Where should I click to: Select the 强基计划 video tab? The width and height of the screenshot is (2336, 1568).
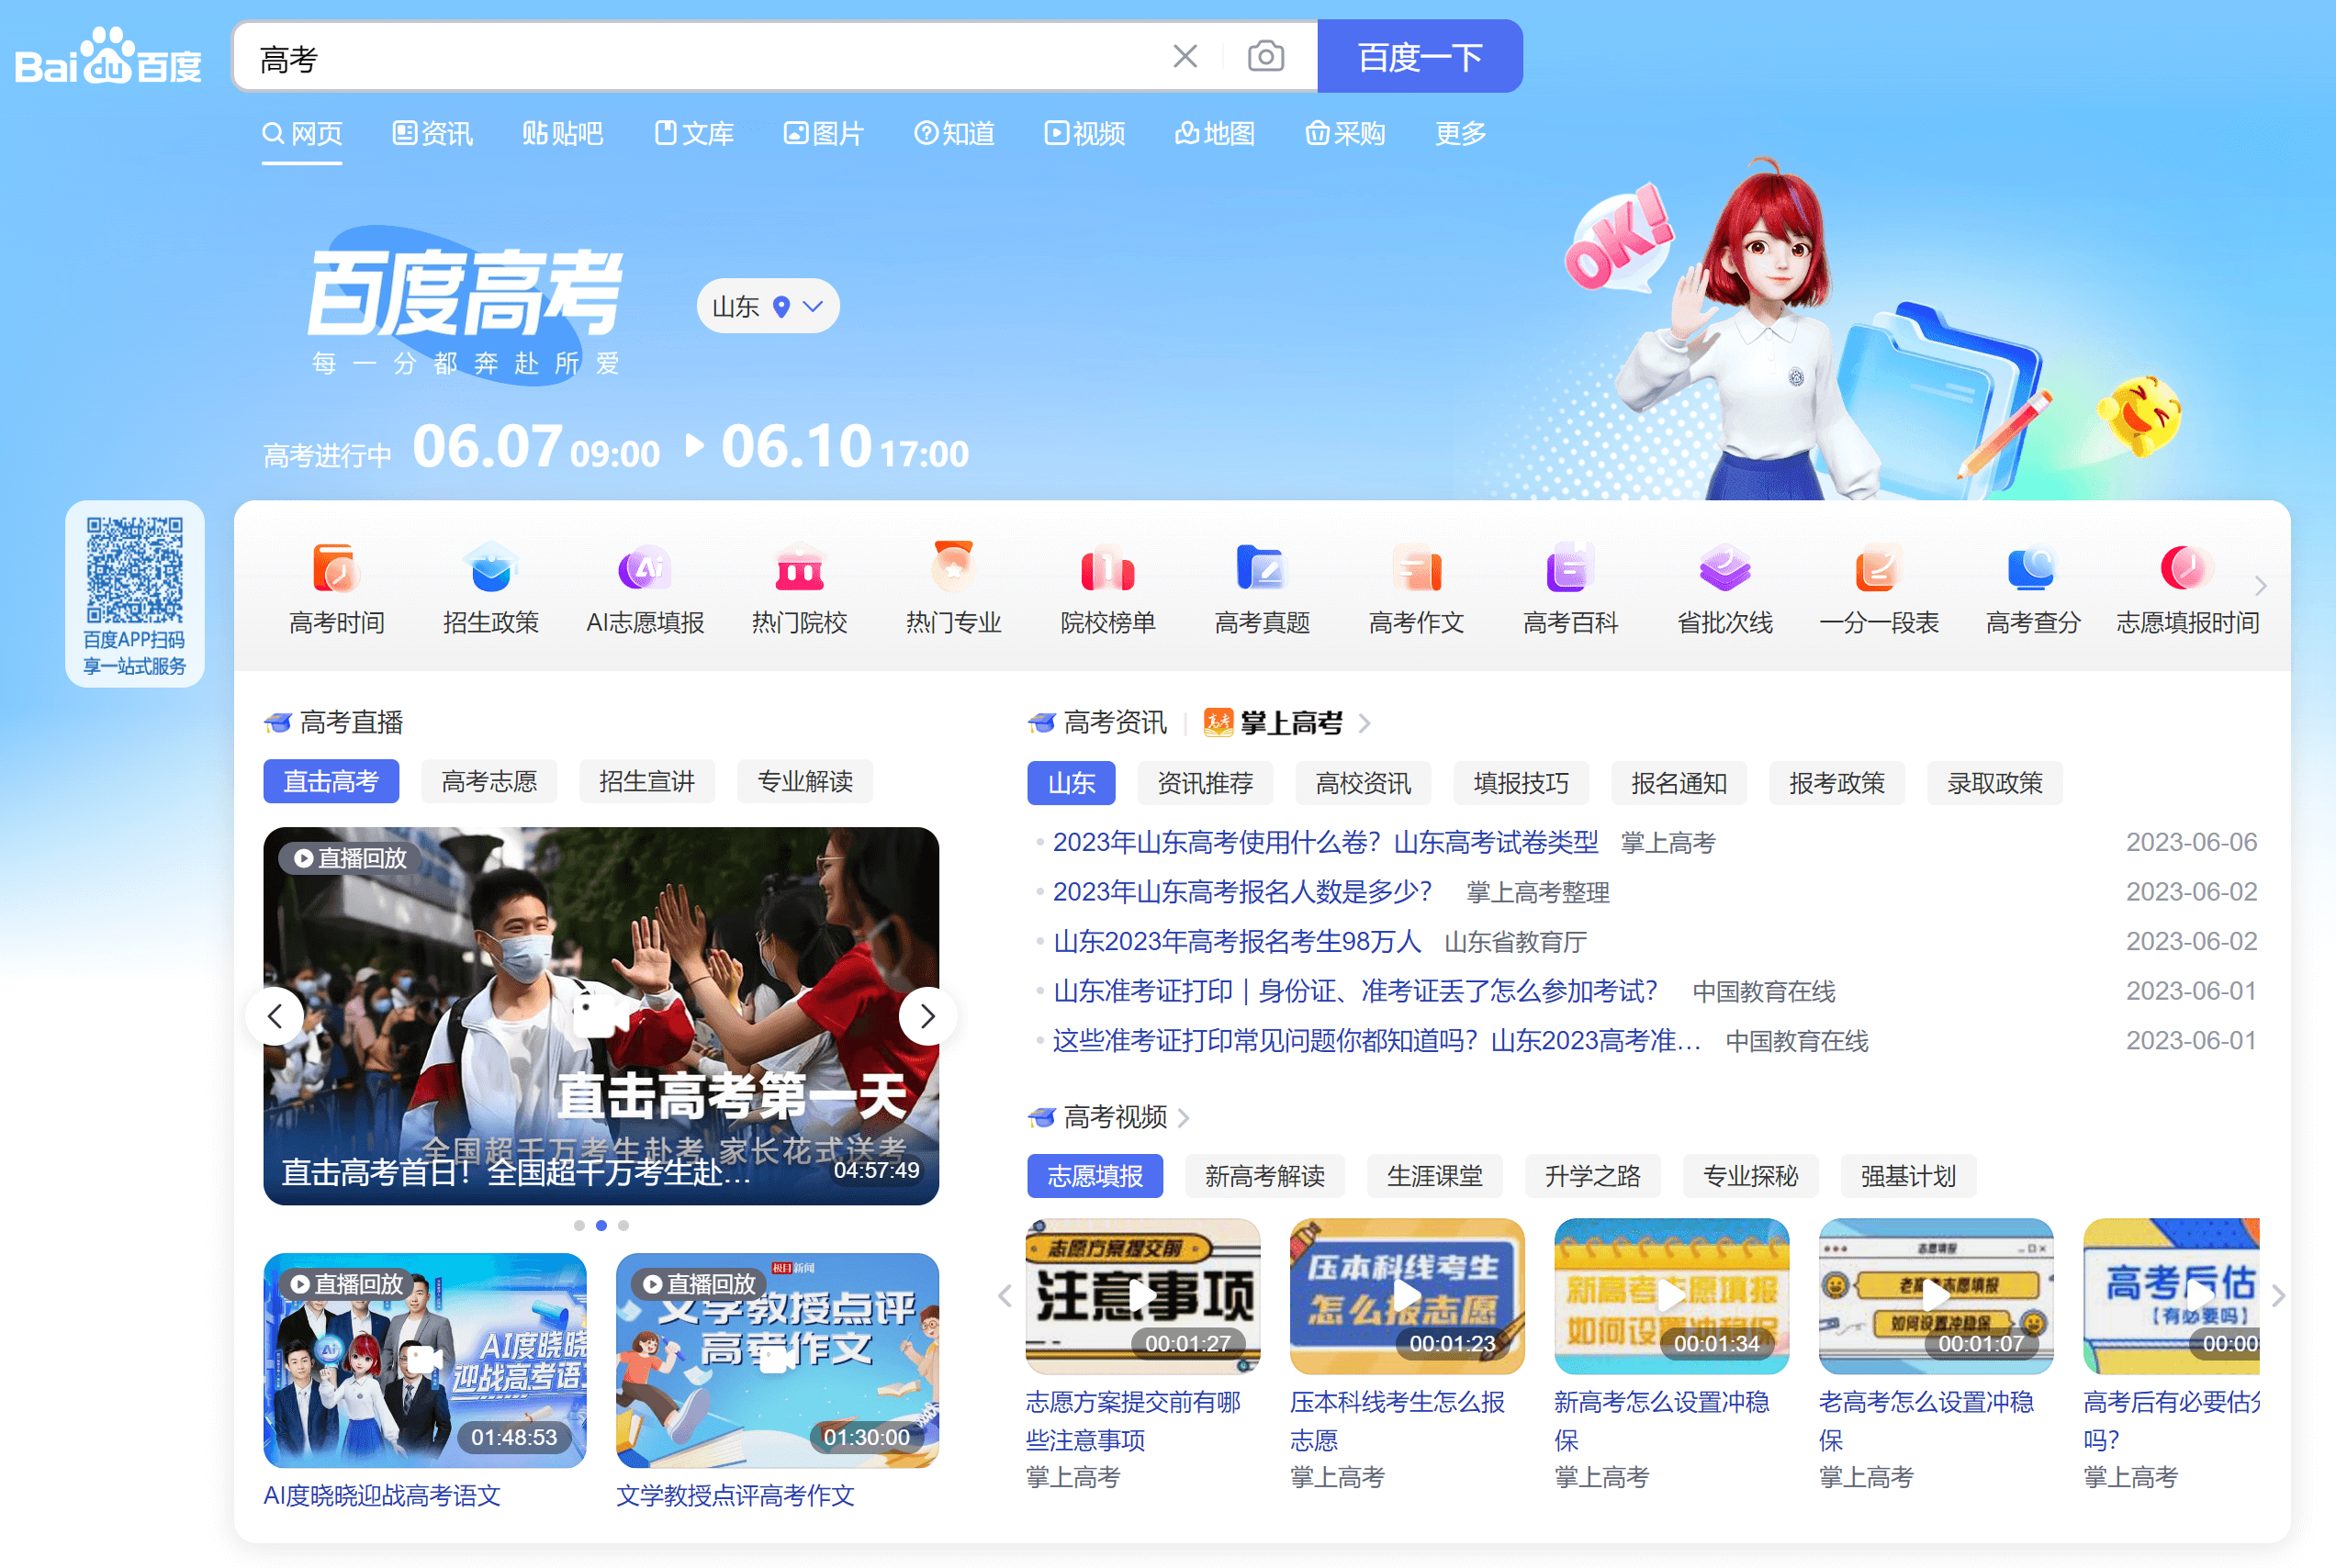click(1908, 1176)
